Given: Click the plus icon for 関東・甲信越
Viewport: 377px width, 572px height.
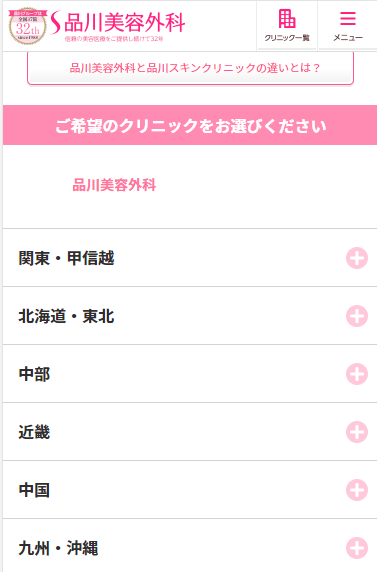Looking at the screenshot, I should tap(357, 258).
